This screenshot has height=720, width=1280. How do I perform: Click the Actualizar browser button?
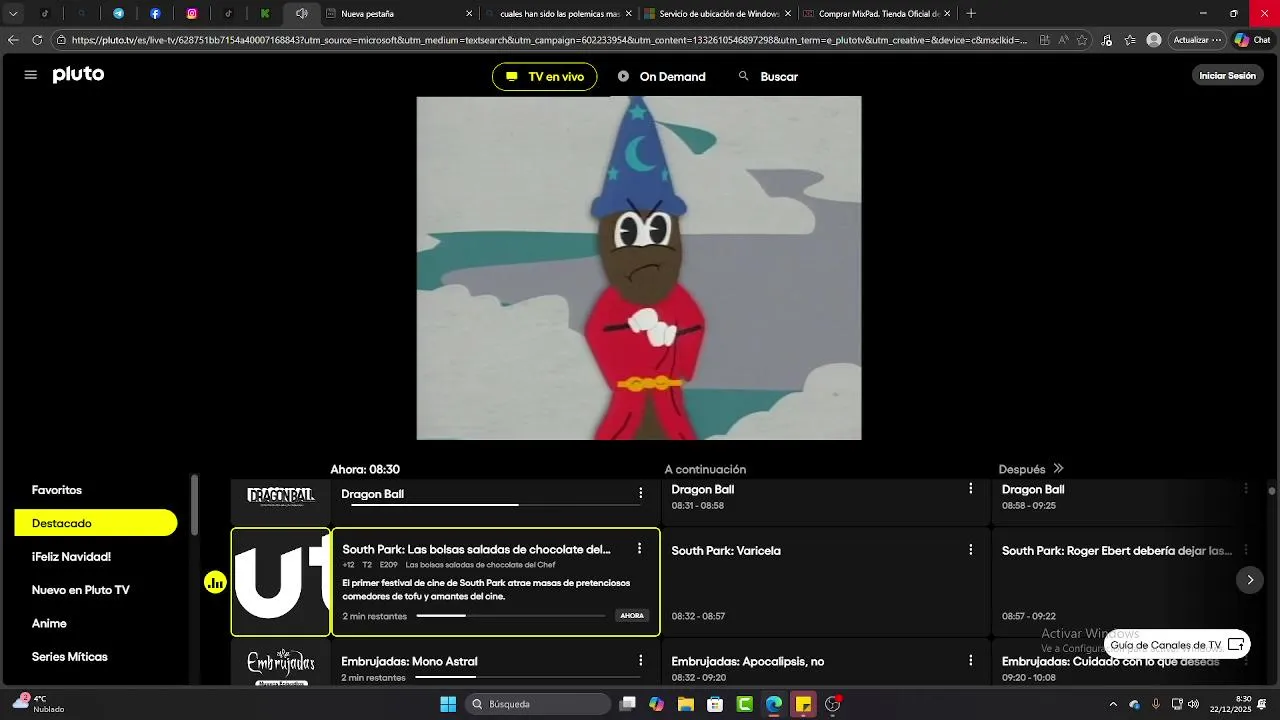[1197, 40]
